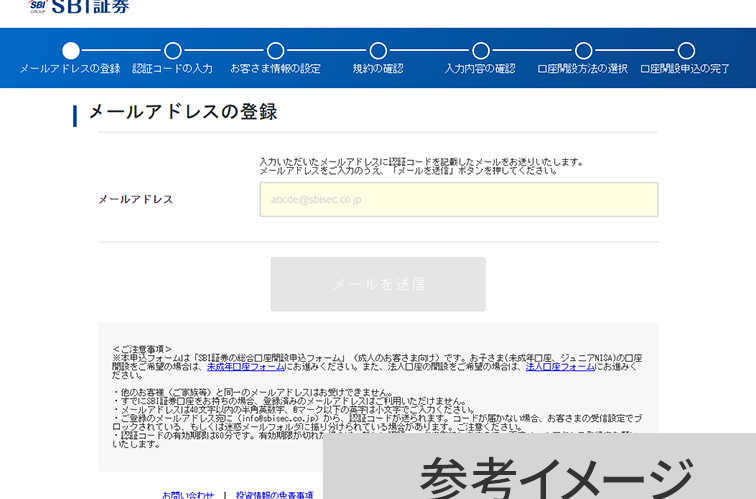Click the 口座開設申込の完了 step circle
This screenshot has width=756, height=499.
[686, 51]
